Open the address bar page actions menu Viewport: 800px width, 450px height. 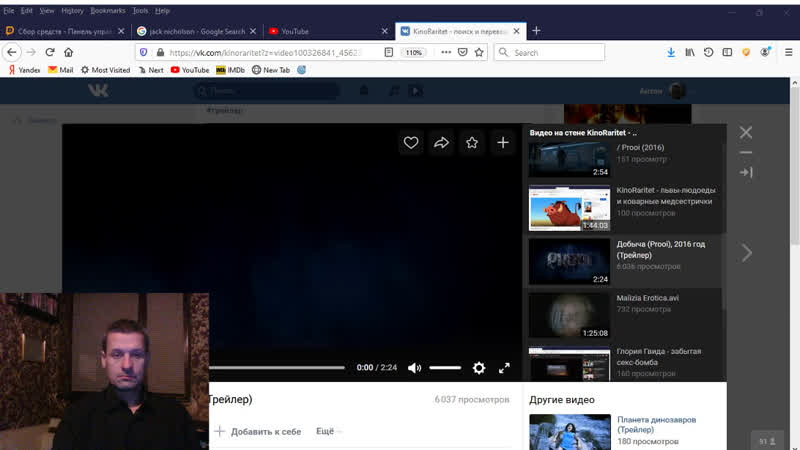coord(444,52)
